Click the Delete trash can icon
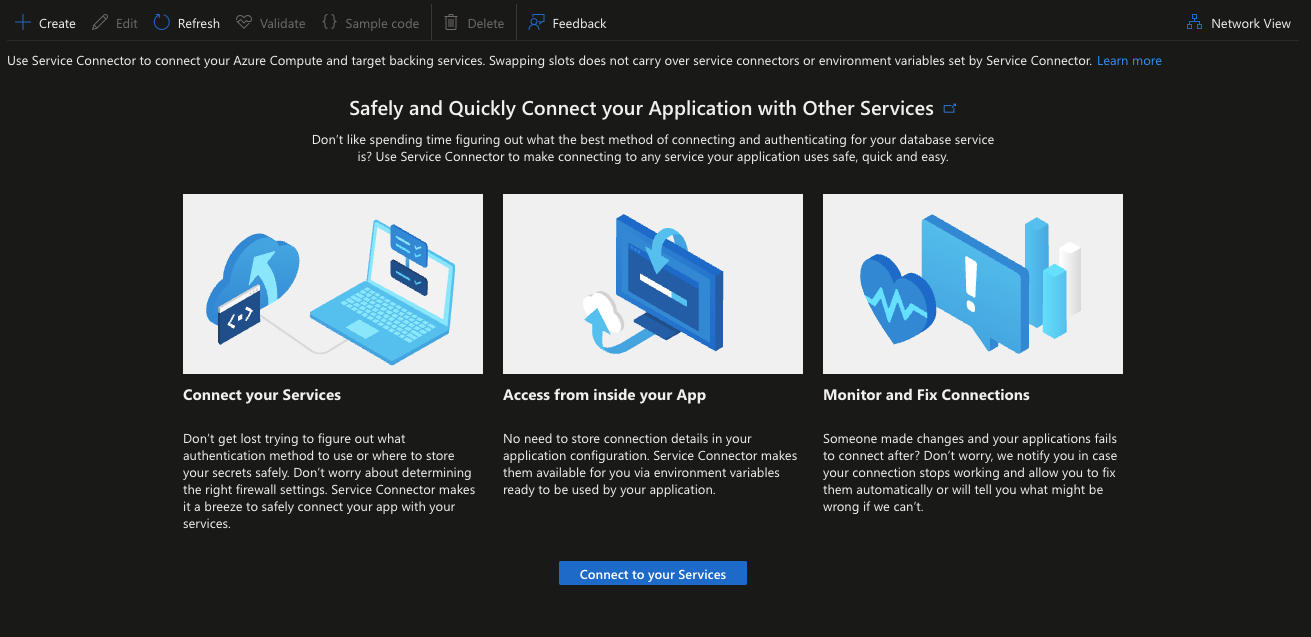The image size is (1311, 637). [452, 23]
